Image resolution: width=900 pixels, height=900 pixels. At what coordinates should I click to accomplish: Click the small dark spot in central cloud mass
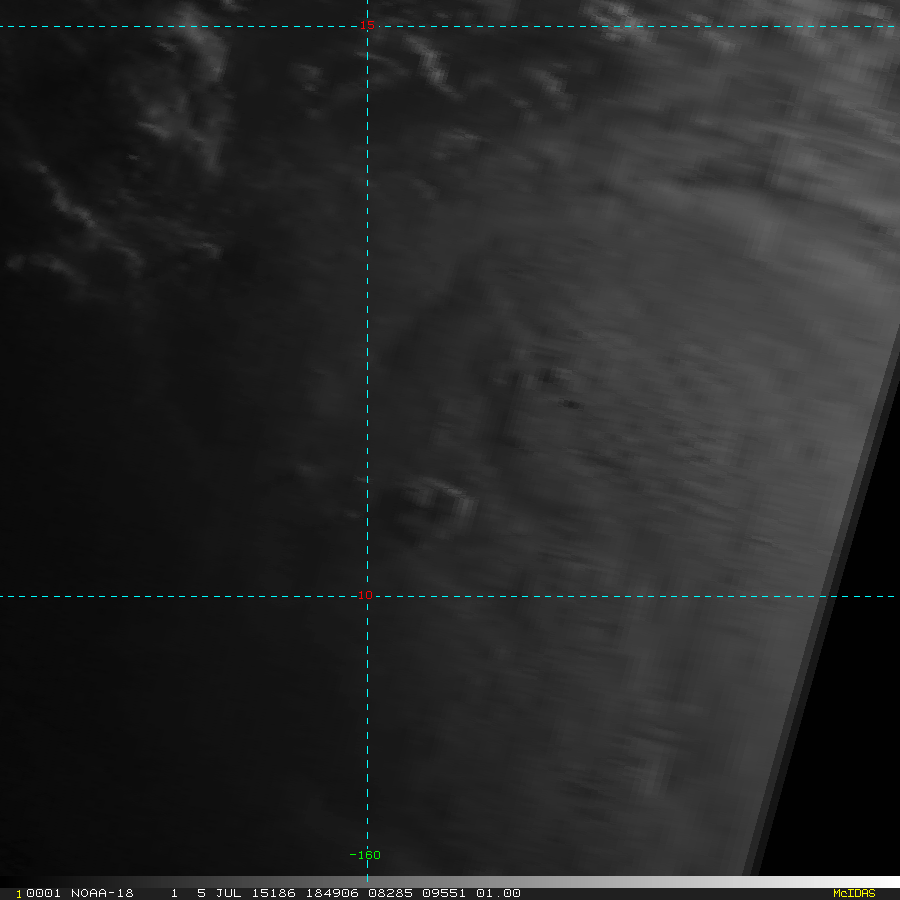(x=568, y=404)
